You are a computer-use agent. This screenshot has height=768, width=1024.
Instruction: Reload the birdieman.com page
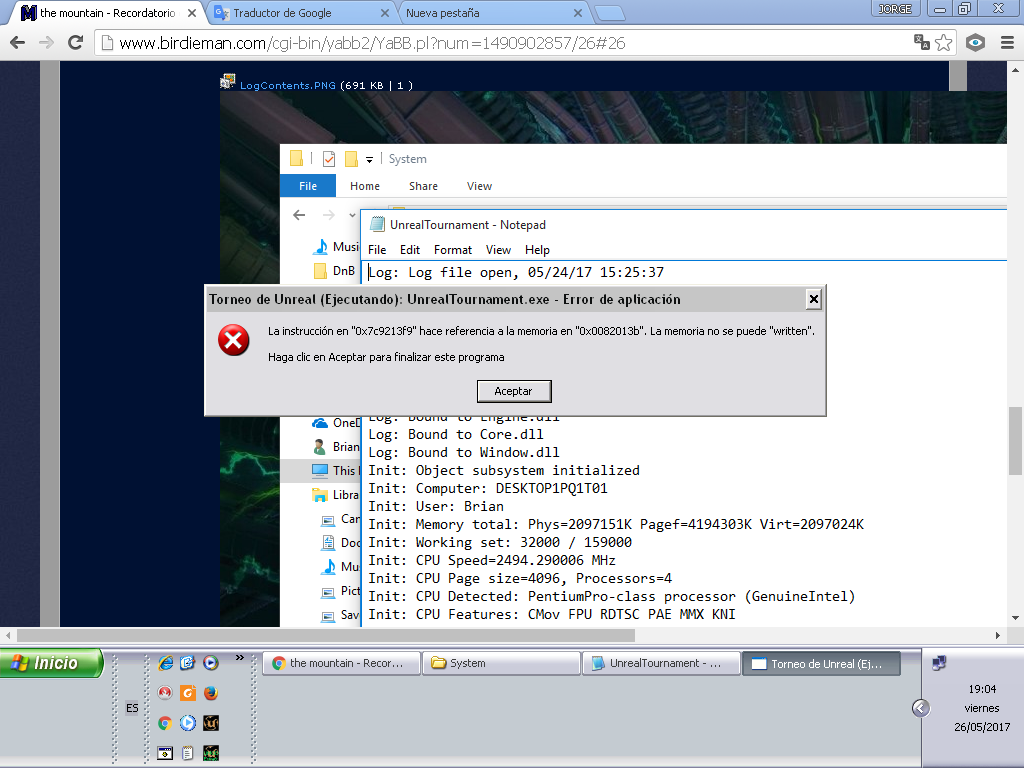pos(76,43)
